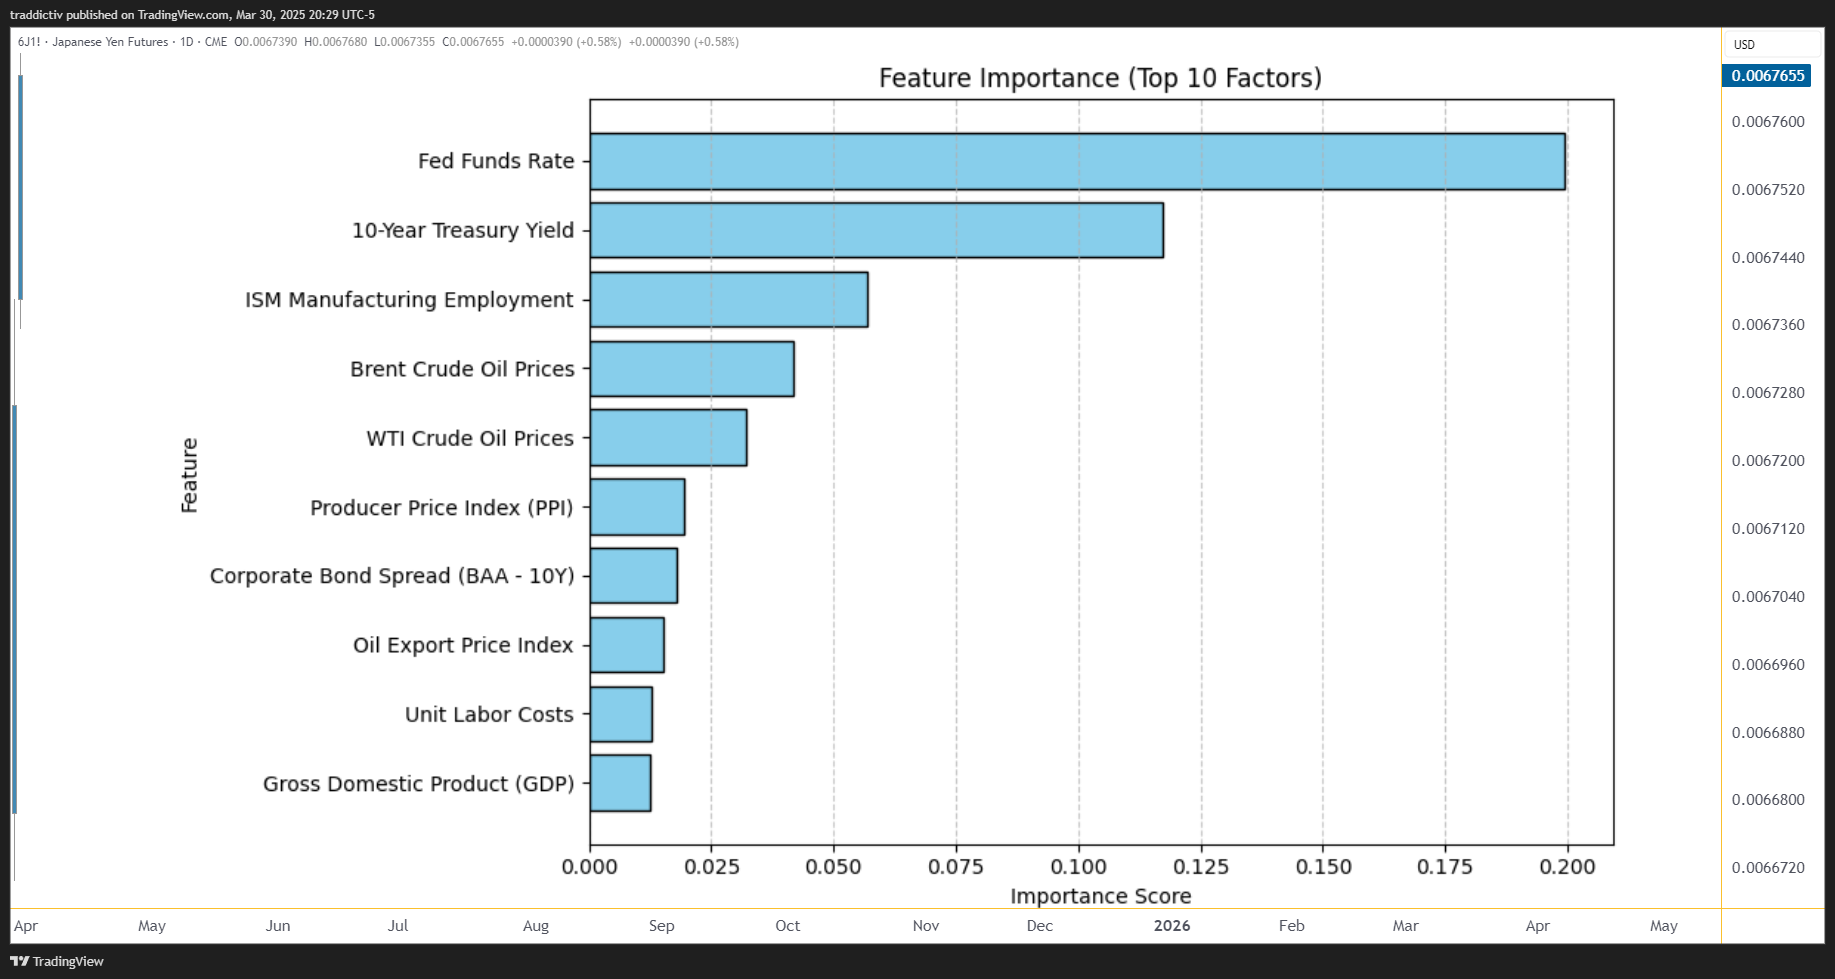Screen dimensions: 1835x979
Task: Click the 0.0067600 price scale value
Action: pos(1768,122)
